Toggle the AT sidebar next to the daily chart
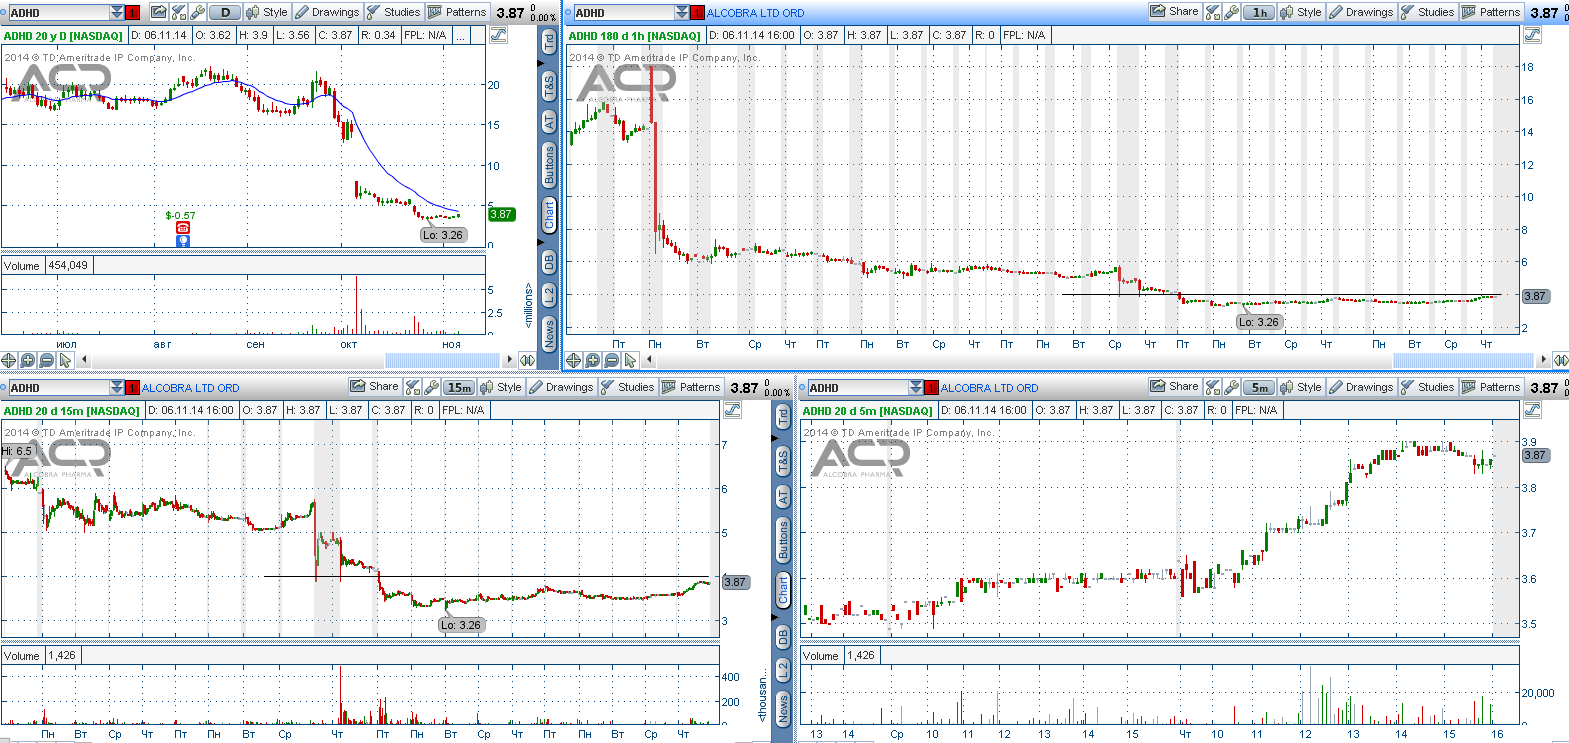 tap(549, 121)
